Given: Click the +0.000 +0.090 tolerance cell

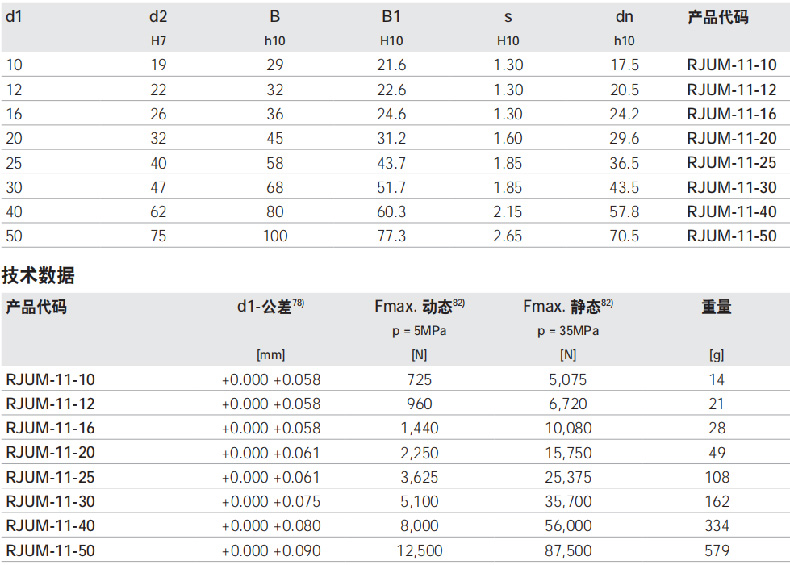Looking at the screenshot, I should (x=271, y=550).
